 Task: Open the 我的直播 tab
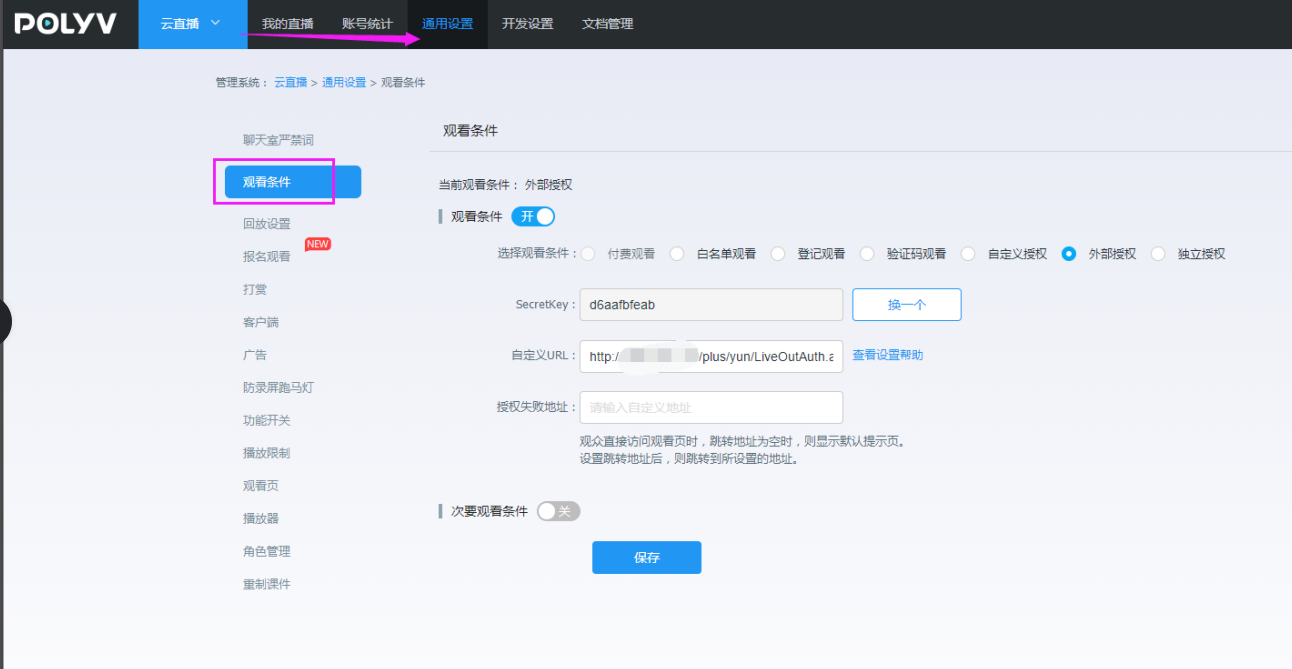pos(287,24)
